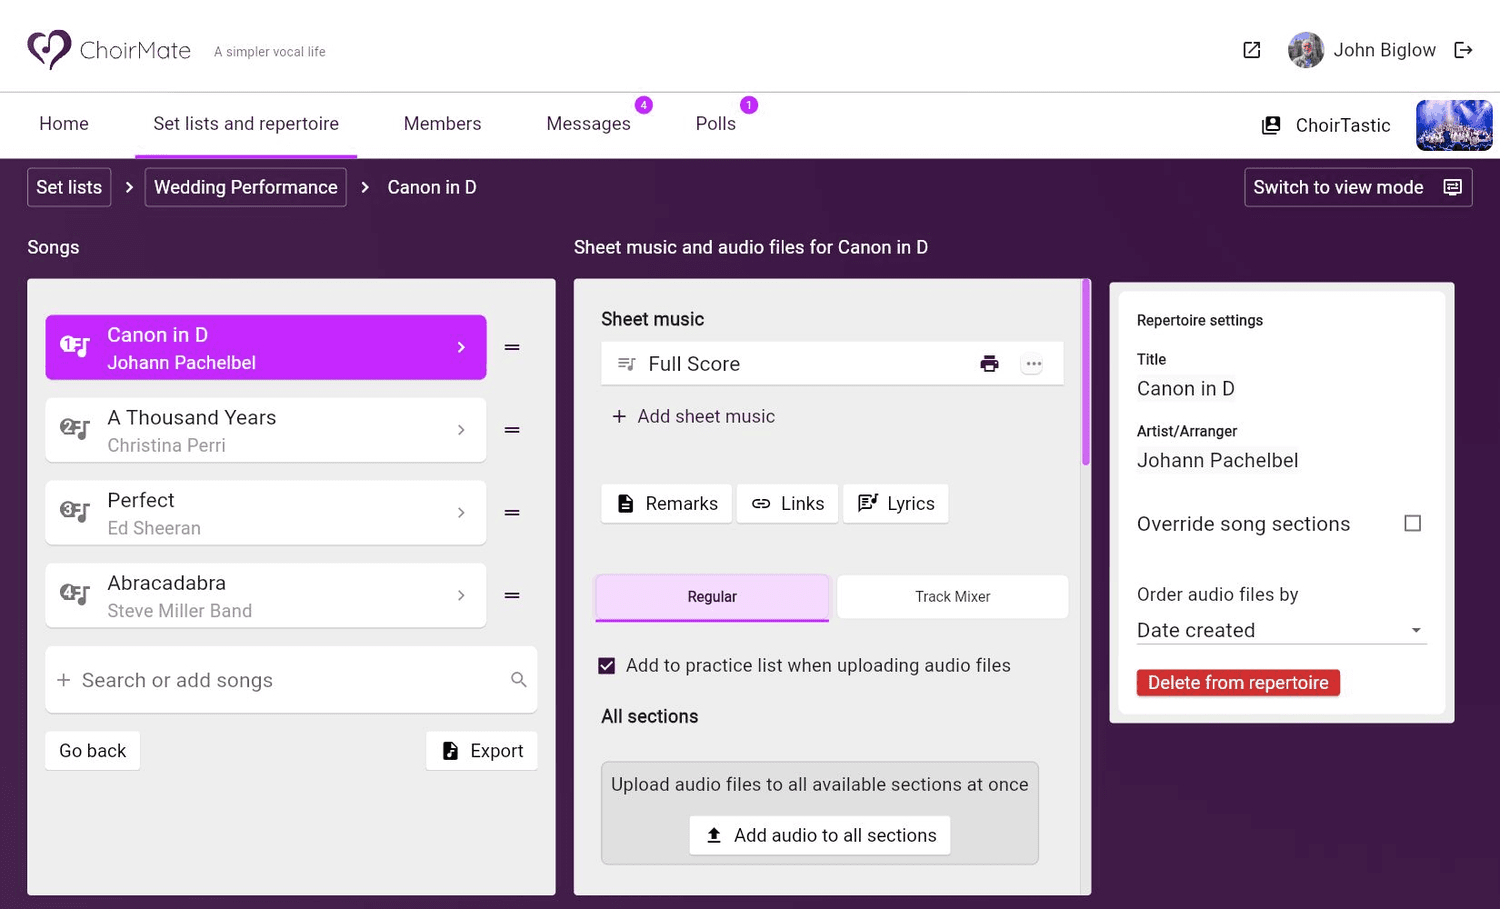Open the Messages tab
The width and height of the screenshot is (1500, 909).
click(589, 124)
